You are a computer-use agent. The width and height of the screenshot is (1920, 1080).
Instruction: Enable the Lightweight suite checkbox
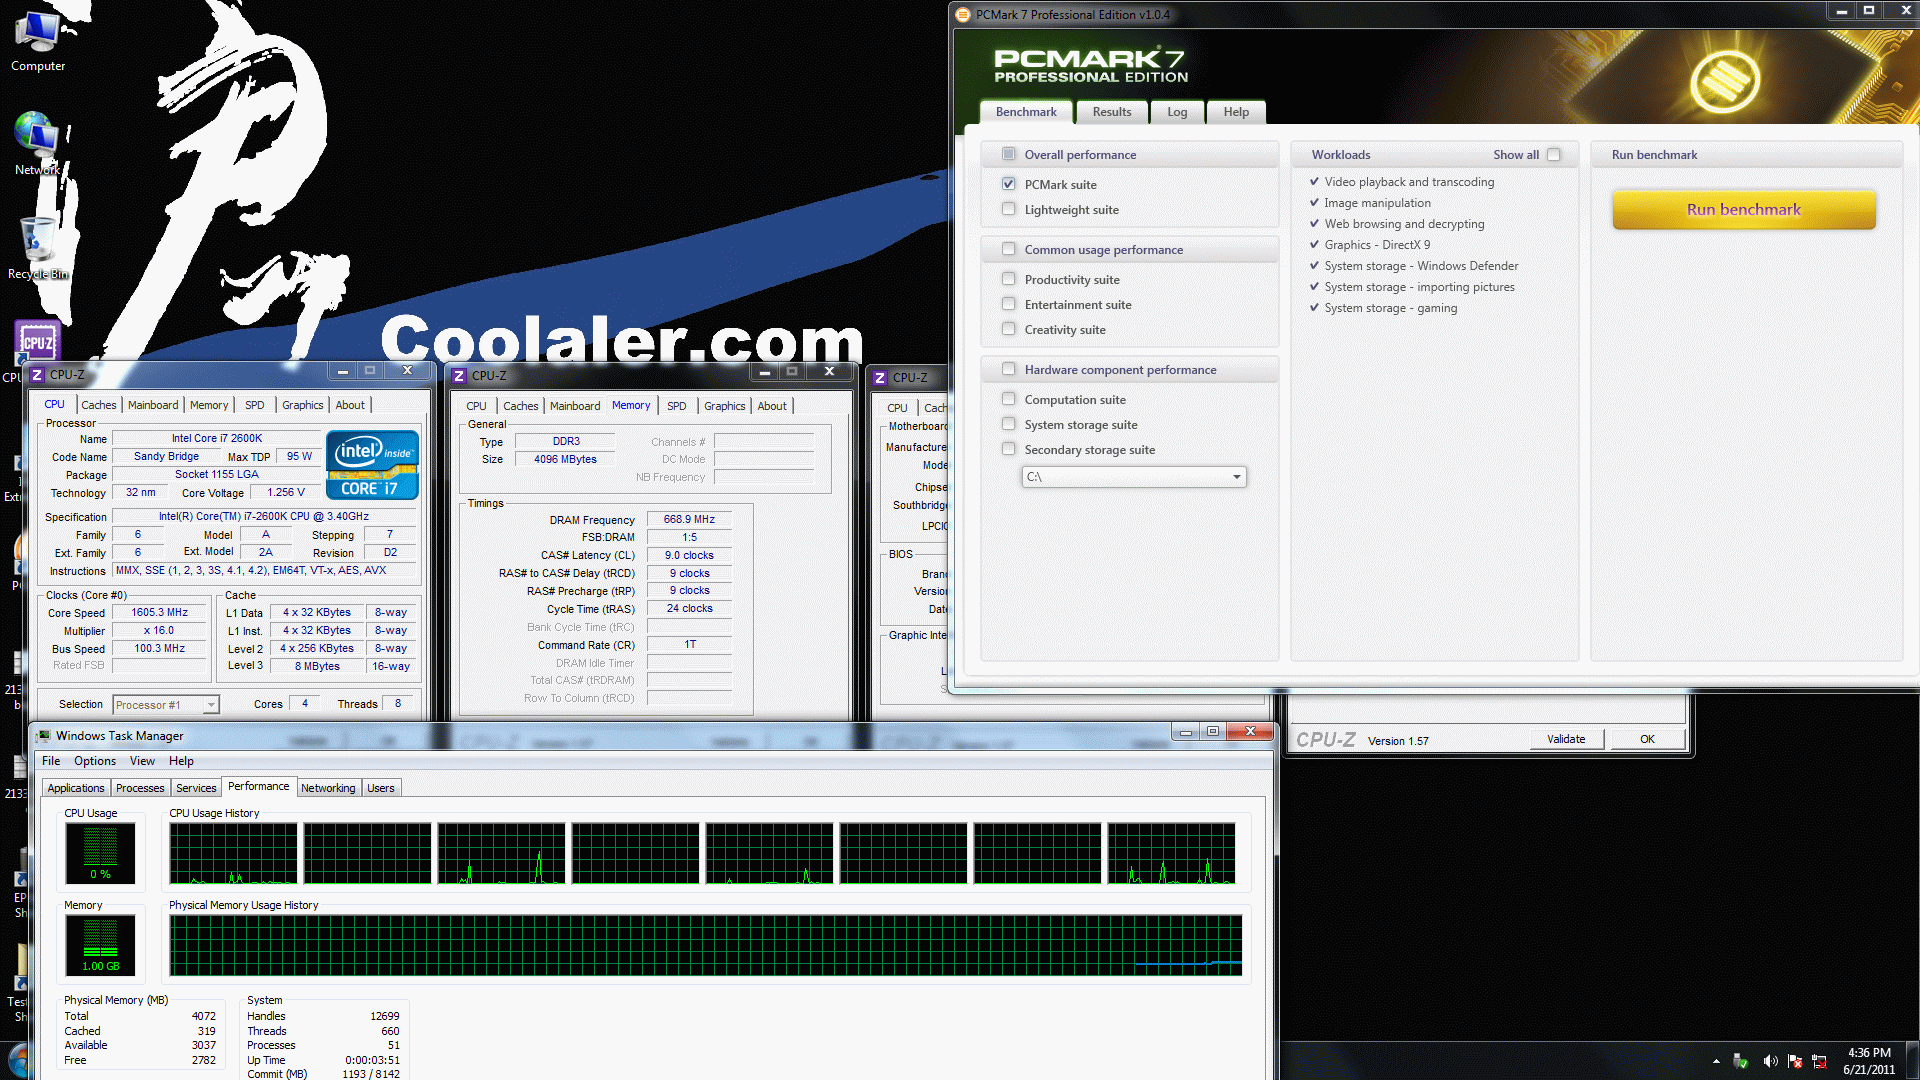(x=1008, y=209)
